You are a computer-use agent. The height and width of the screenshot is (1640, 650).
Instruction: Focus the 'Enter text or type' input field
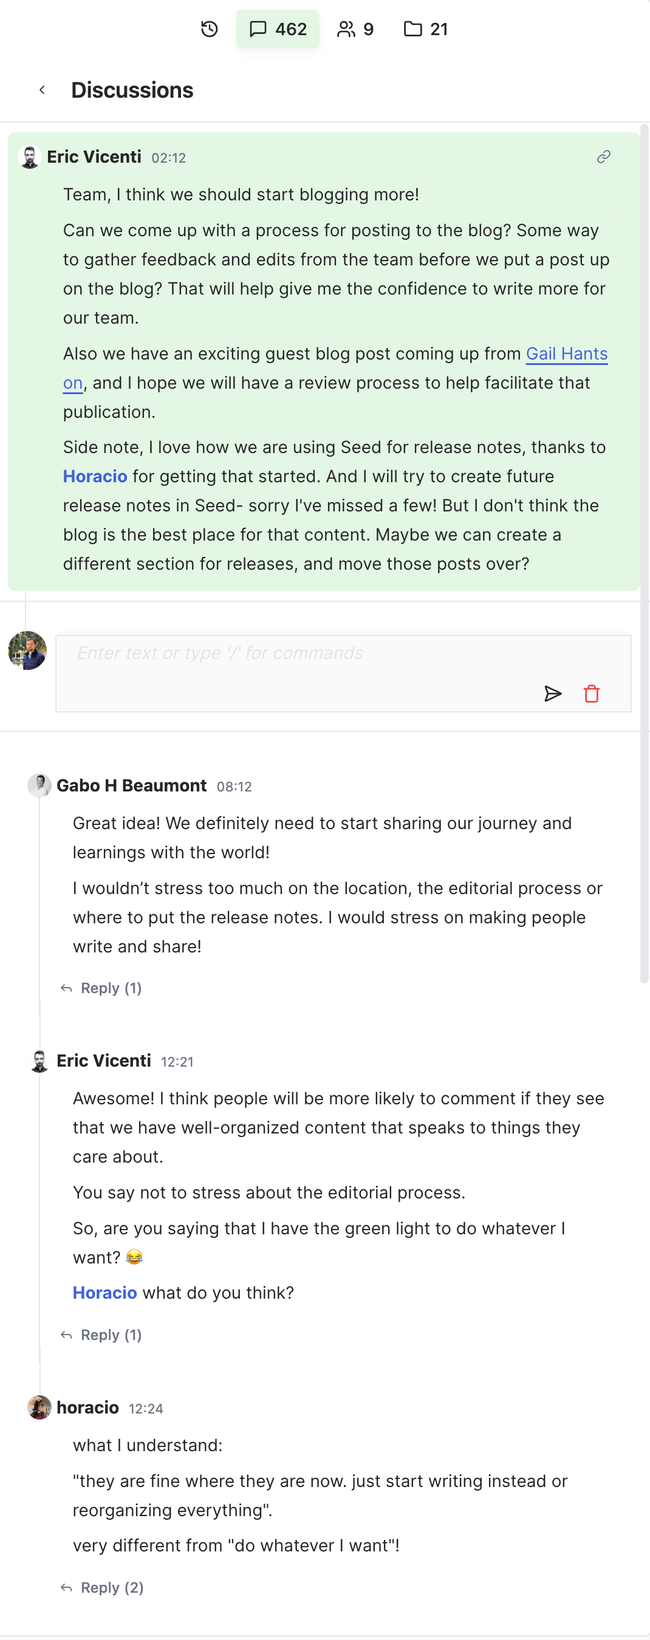tap(300, 654)
